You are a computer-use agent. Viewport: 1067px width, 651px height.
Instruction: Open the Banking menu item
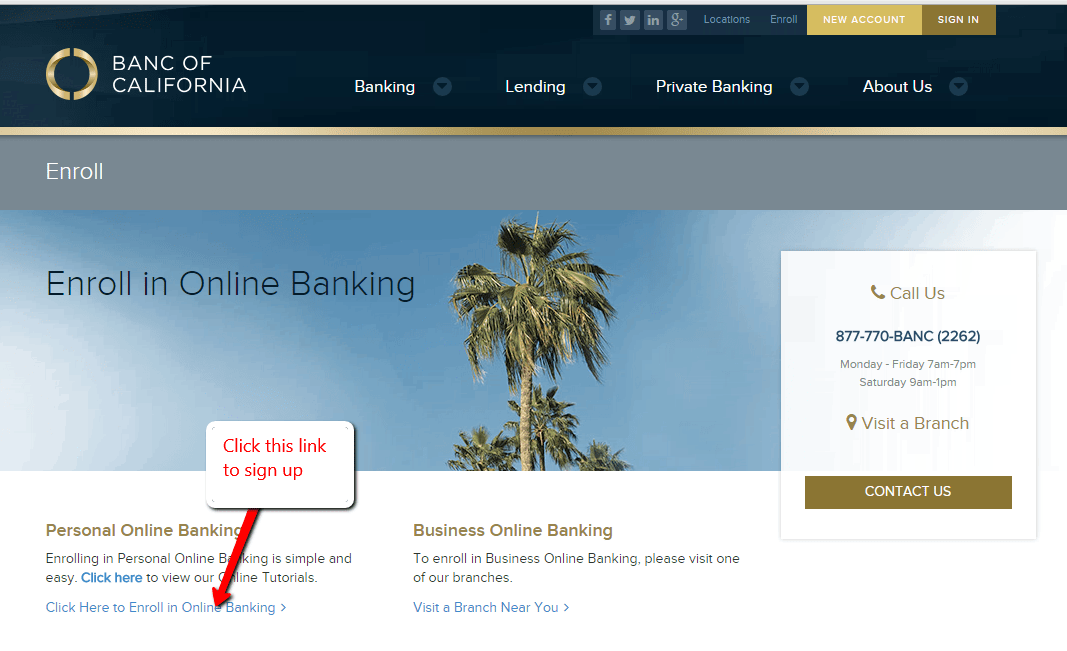[384, 87]
